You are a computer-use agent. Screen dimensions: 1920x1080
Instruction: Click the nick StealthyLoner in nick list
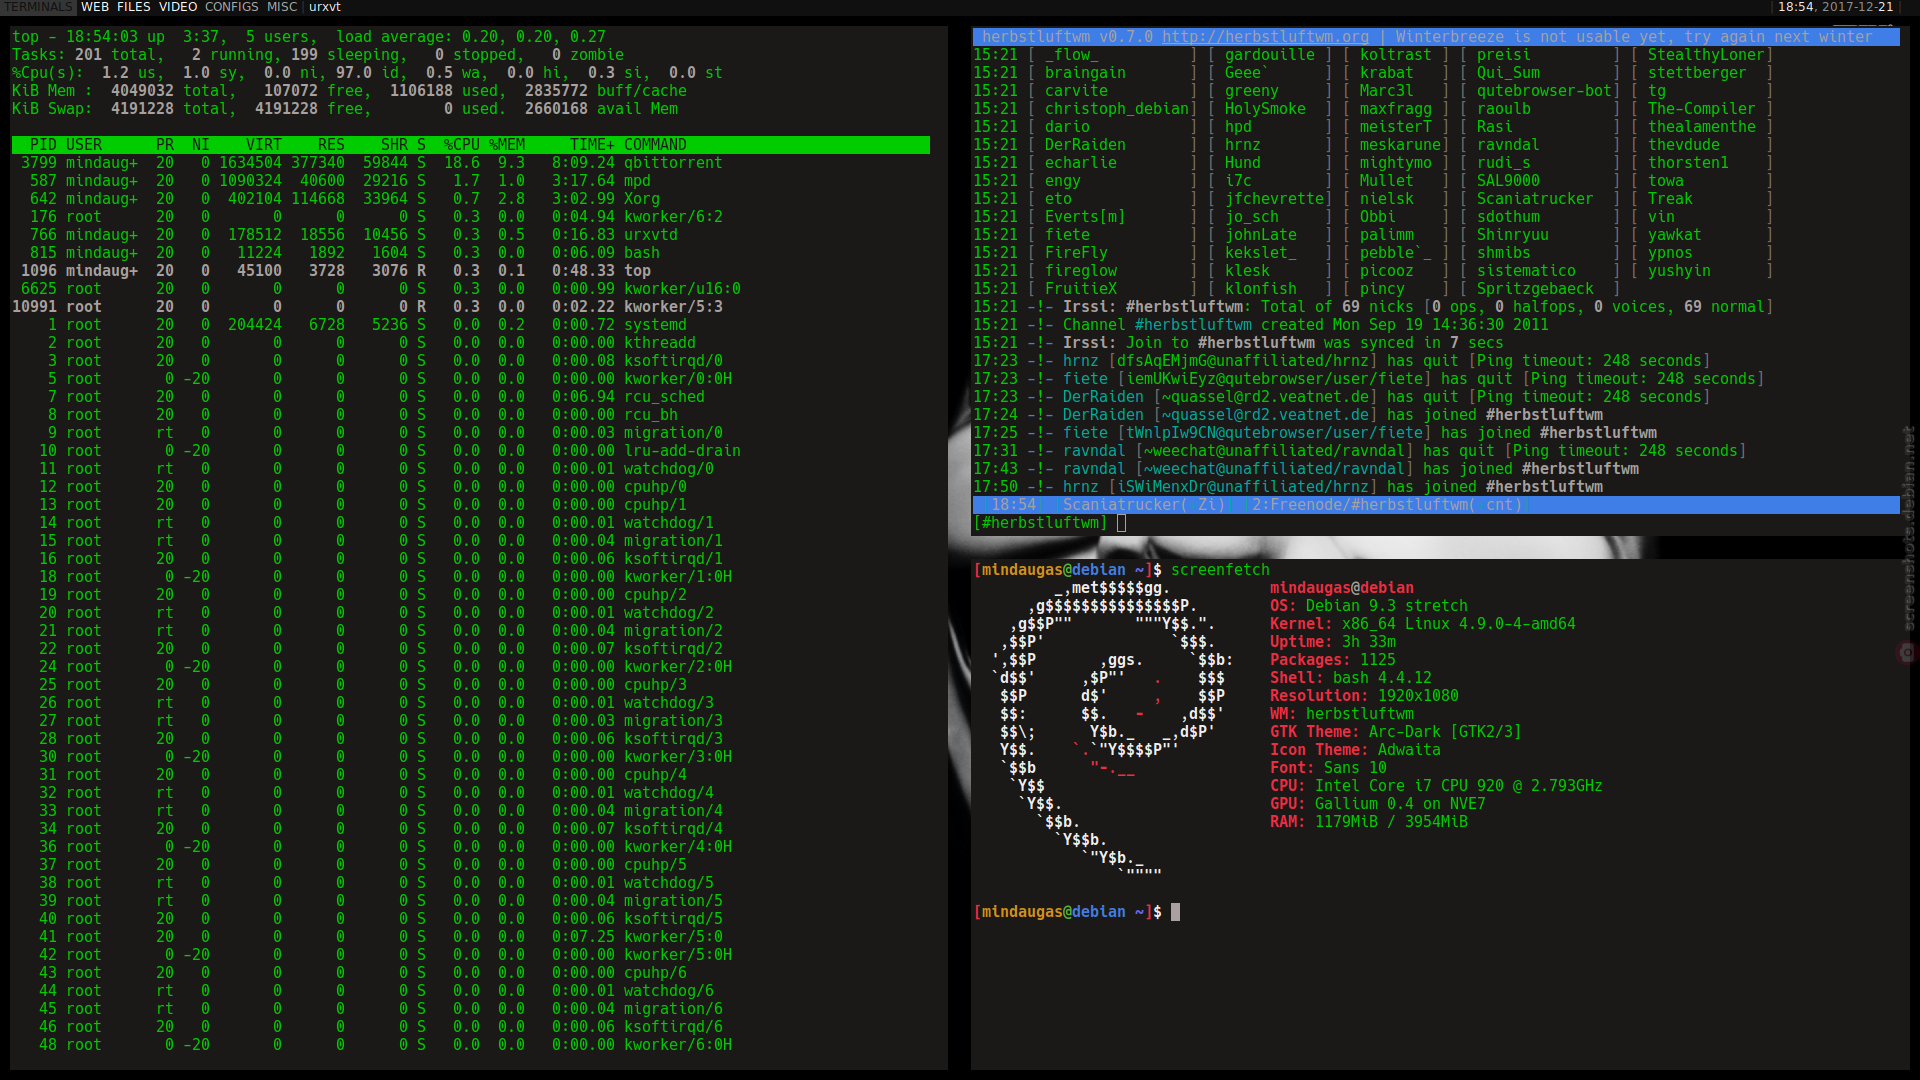point(1706,55)
